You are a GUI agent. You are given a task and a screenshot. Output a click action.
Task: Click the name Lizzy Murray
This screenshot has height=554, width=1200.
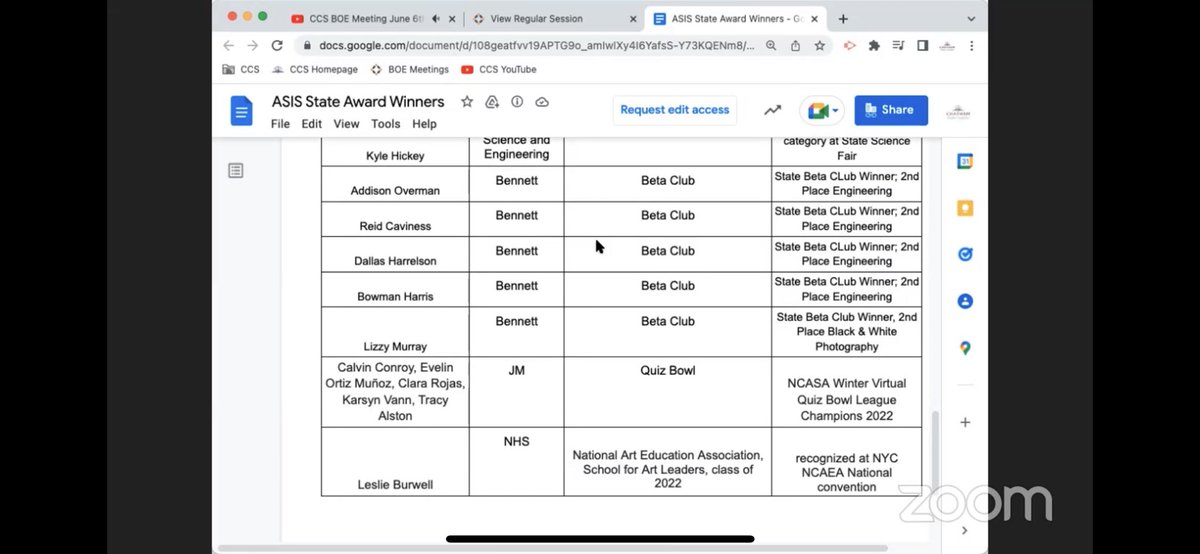(395, 347)
